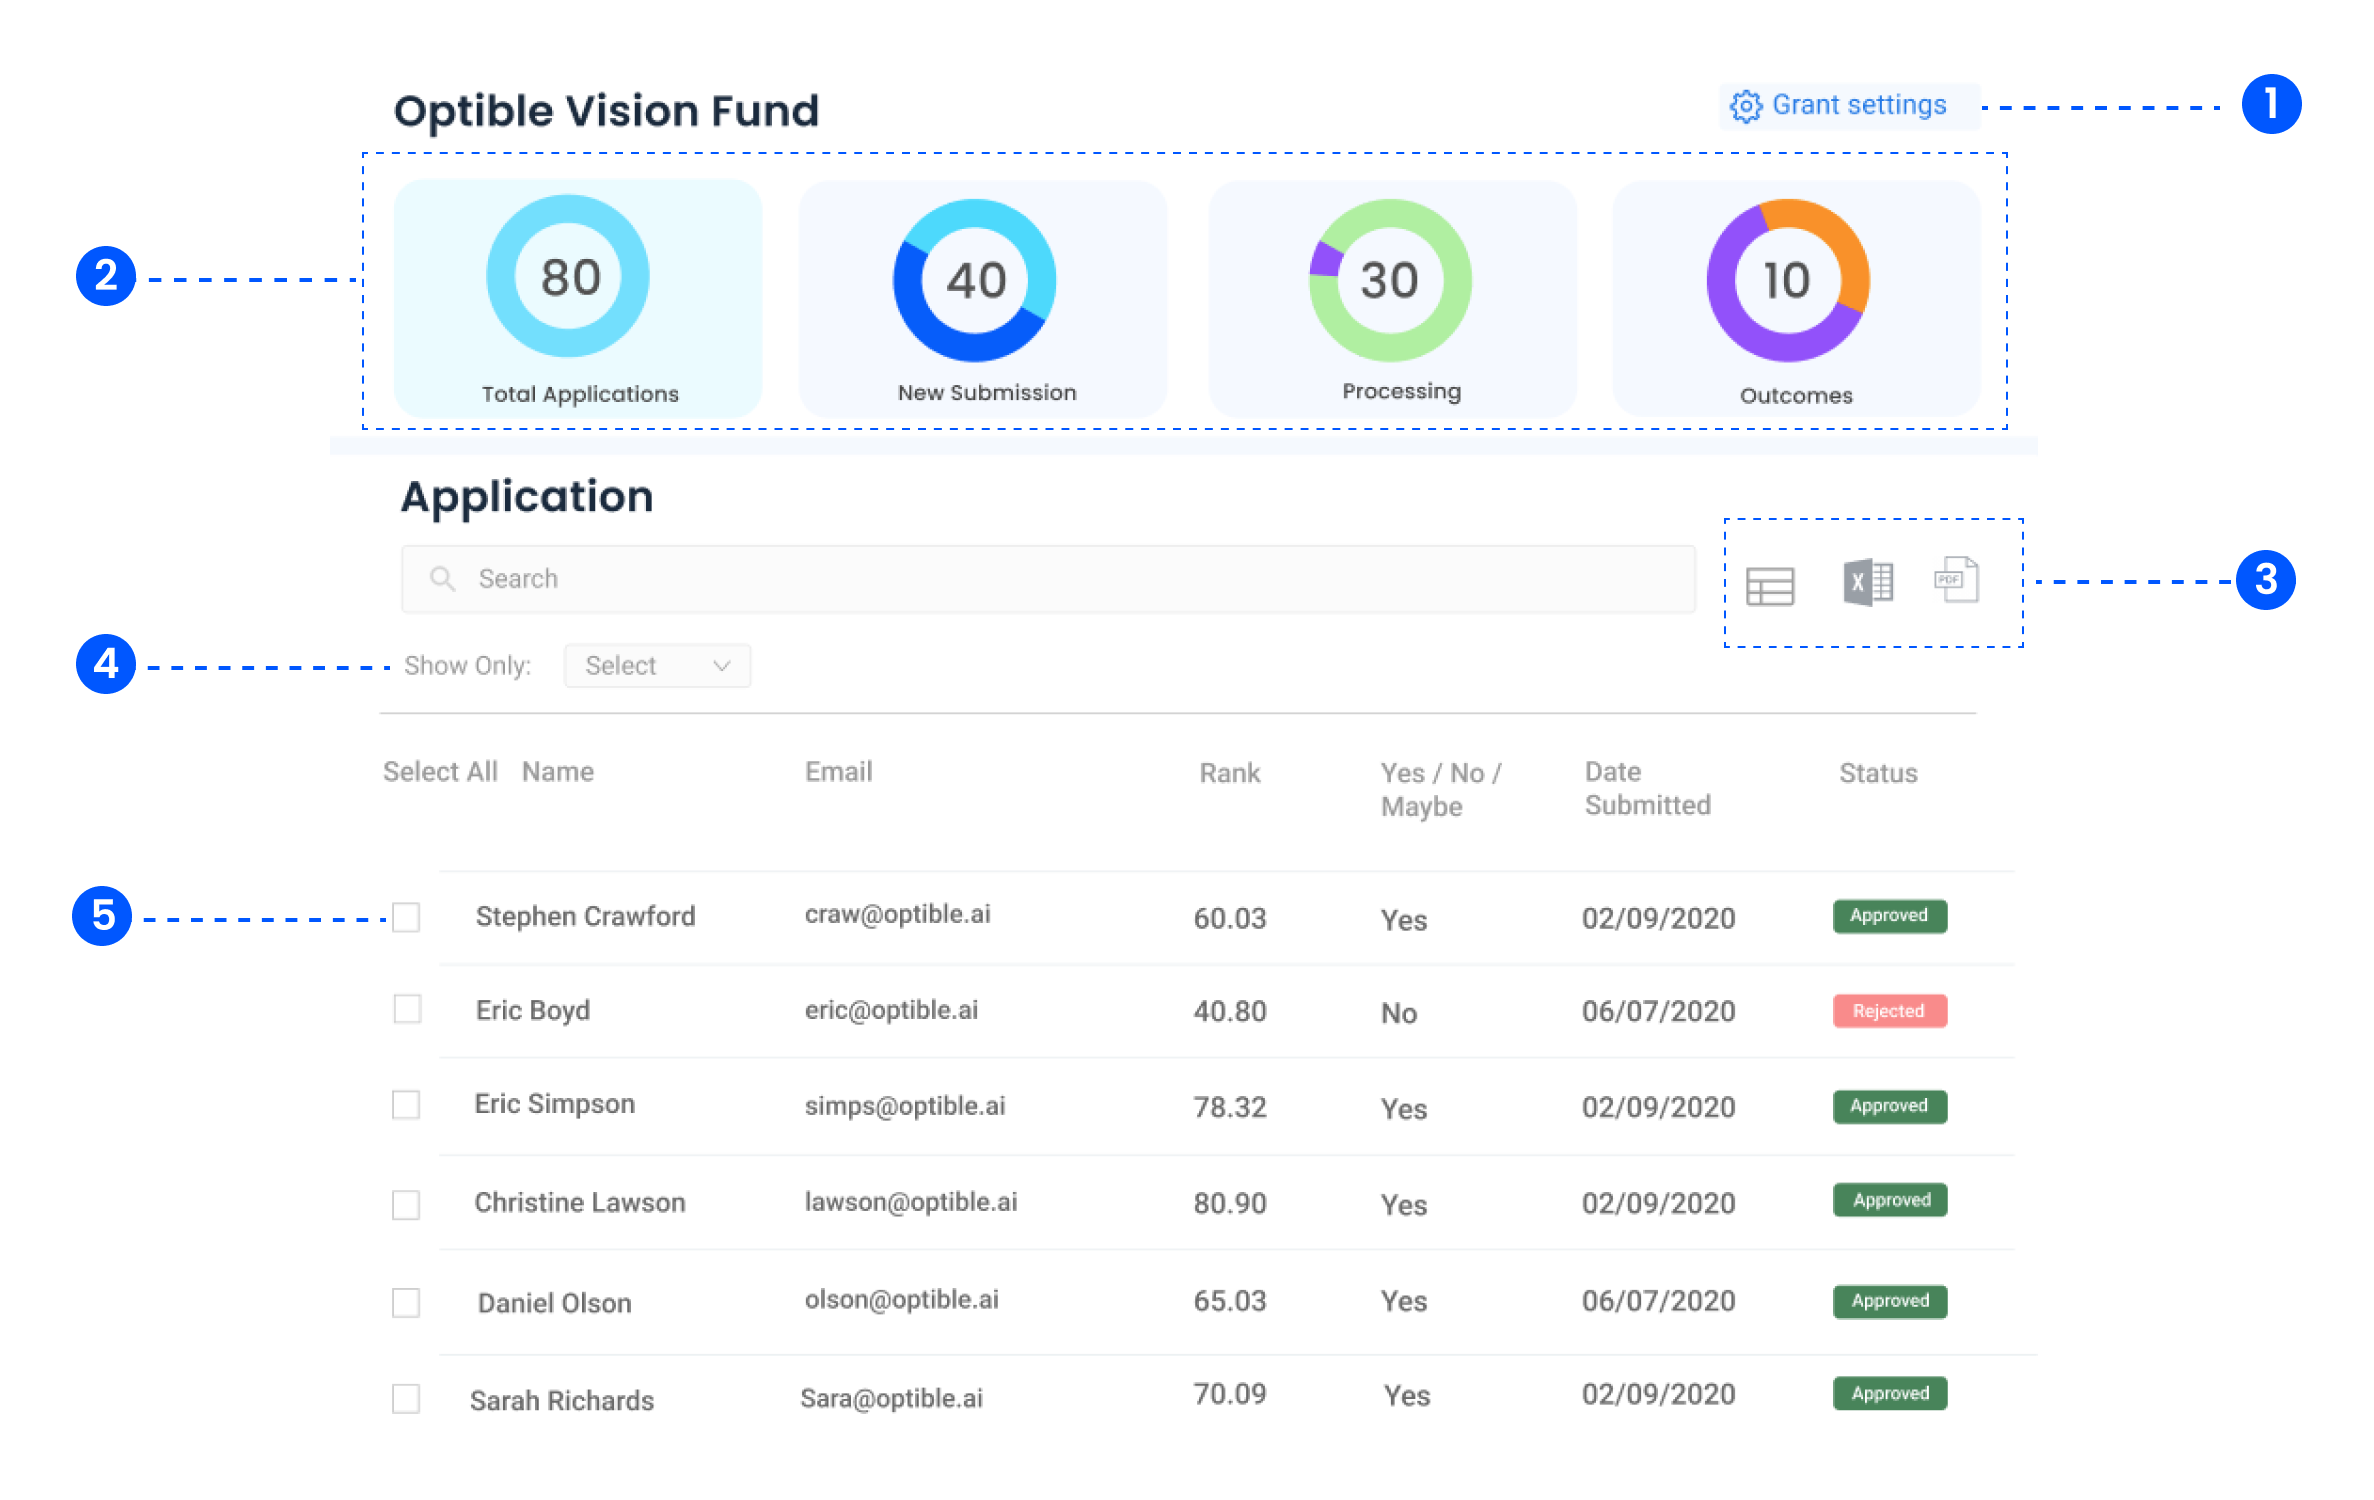Export applications as PDF icon
This screenshot has width=2374, height=1500.
point(1956,580)
